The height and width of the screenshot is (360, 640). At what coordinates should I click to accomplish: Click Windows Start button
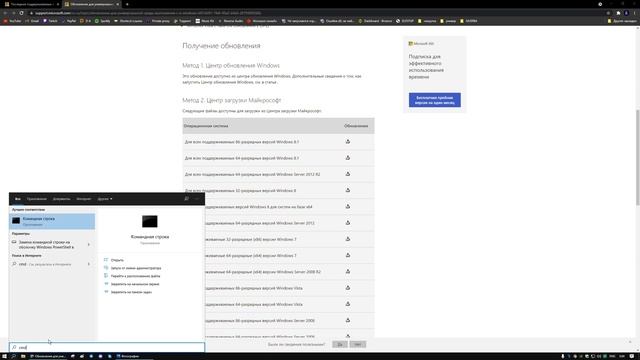pos(4,356)
